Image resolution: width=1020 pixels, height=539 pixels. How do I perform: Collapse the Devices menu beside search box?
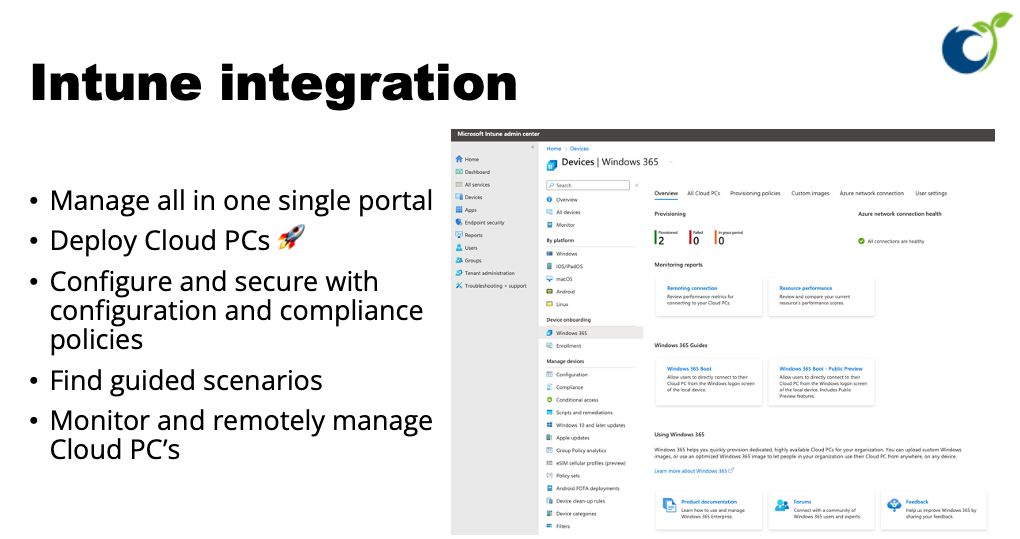coord(637,185)
